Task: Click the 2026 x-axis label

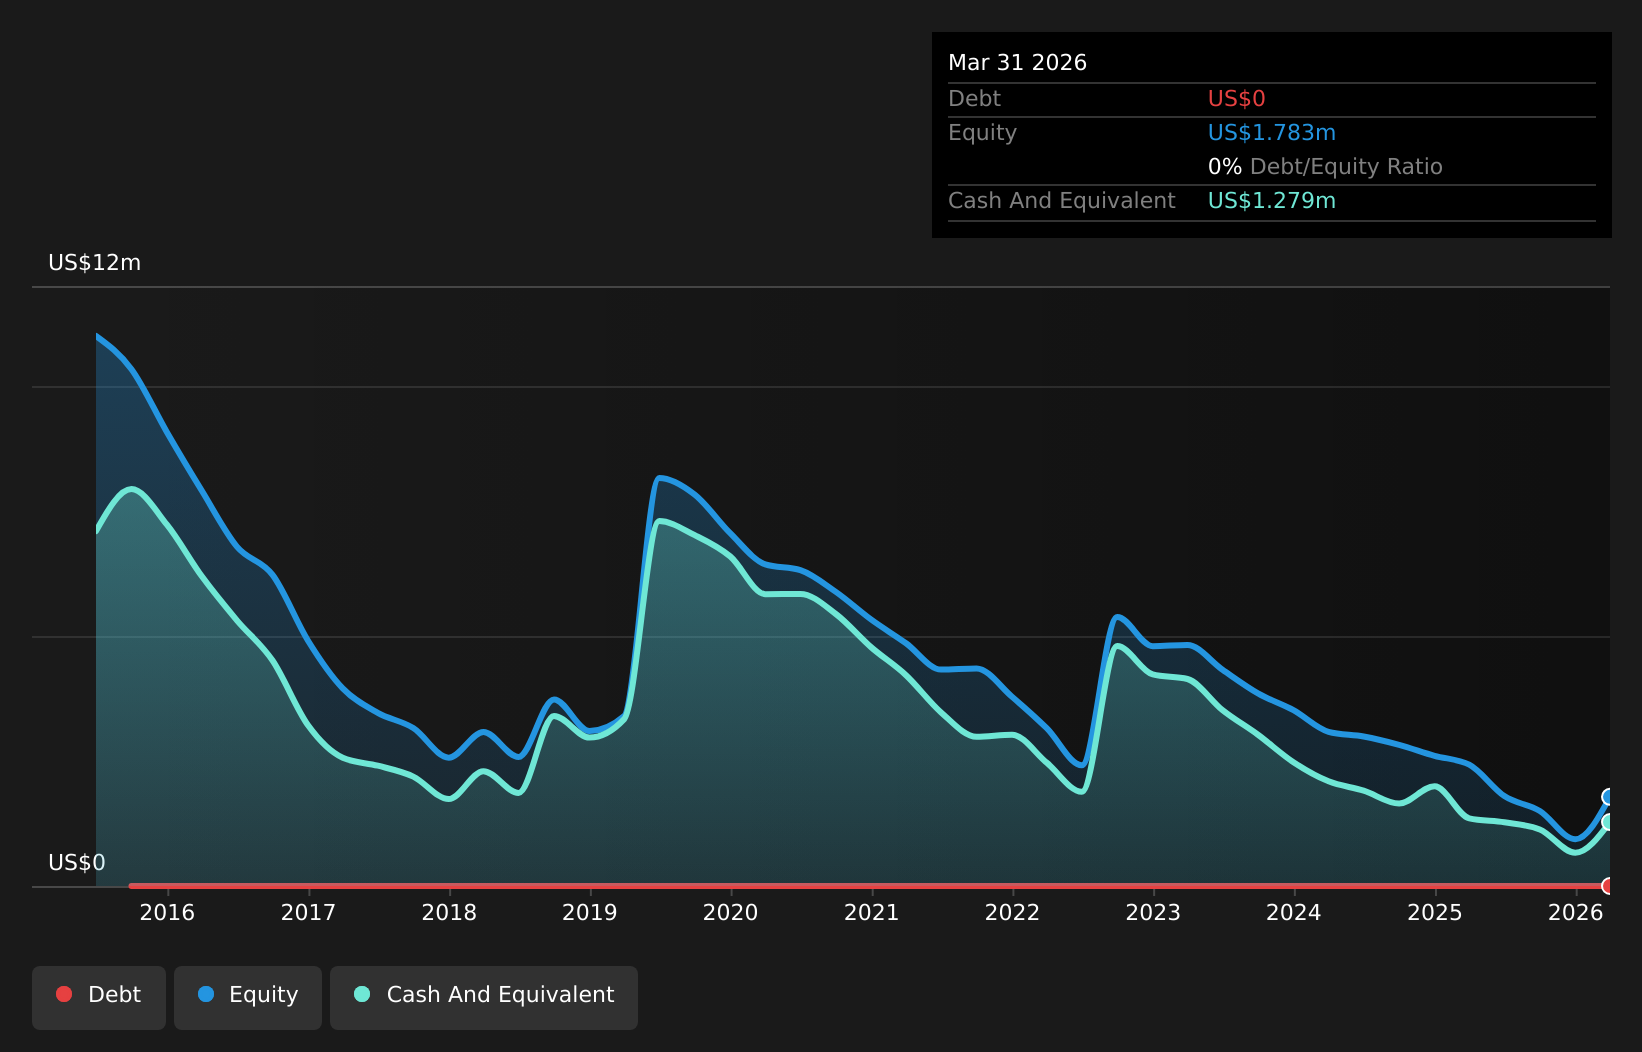Action: point(1576,913)
